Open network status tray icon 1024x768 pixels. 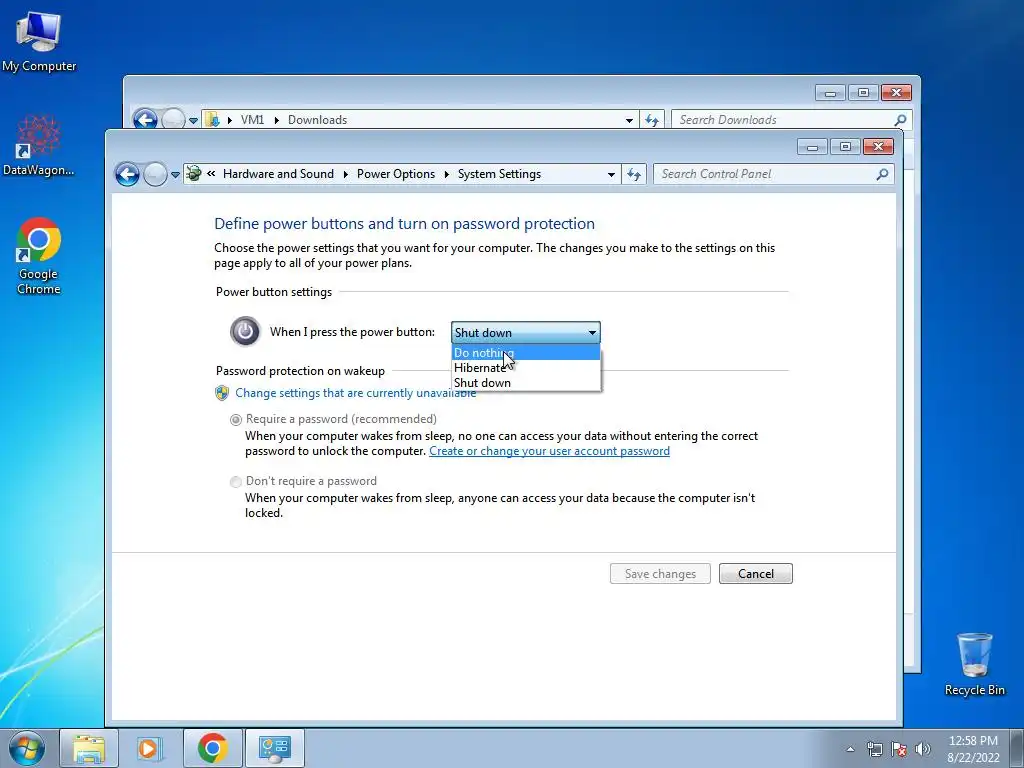pos(874,749)
